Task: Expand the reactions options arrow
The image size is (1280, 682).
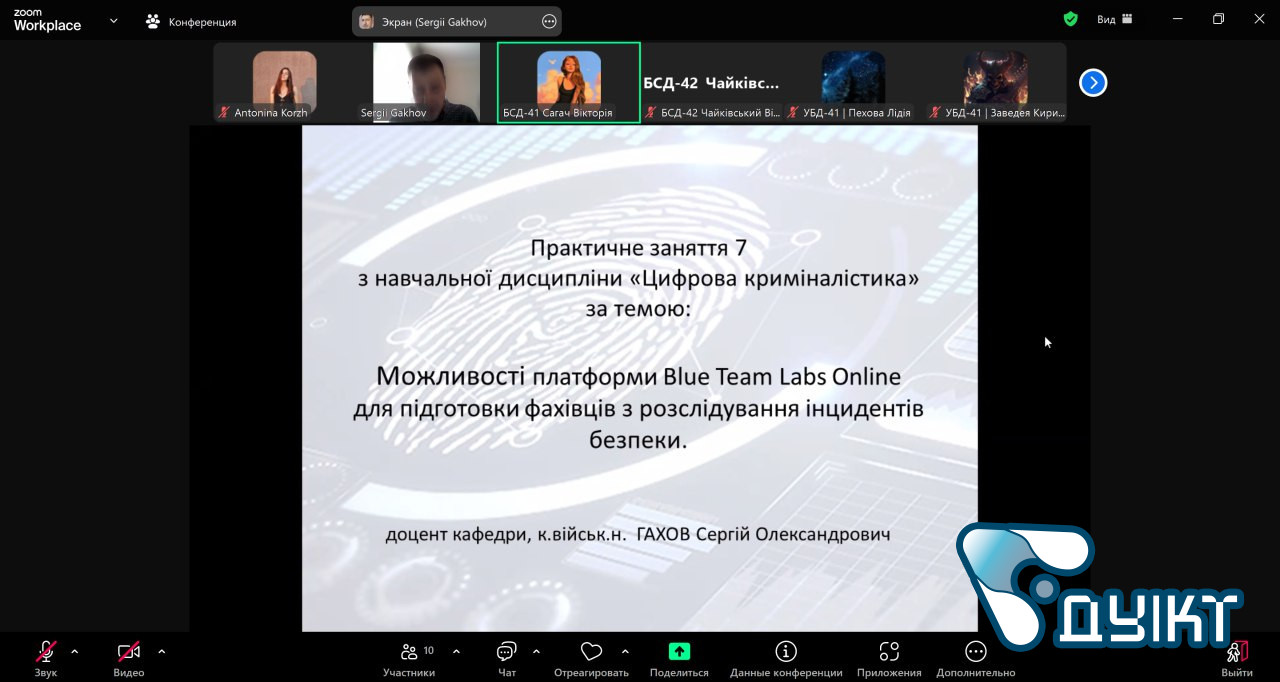Action: 626,651
